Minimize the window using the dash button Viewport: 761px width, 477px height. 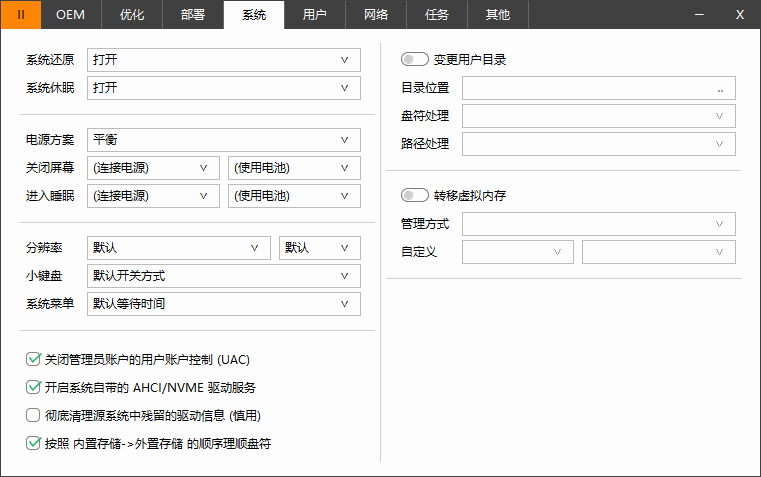click(x=697, y=14)
